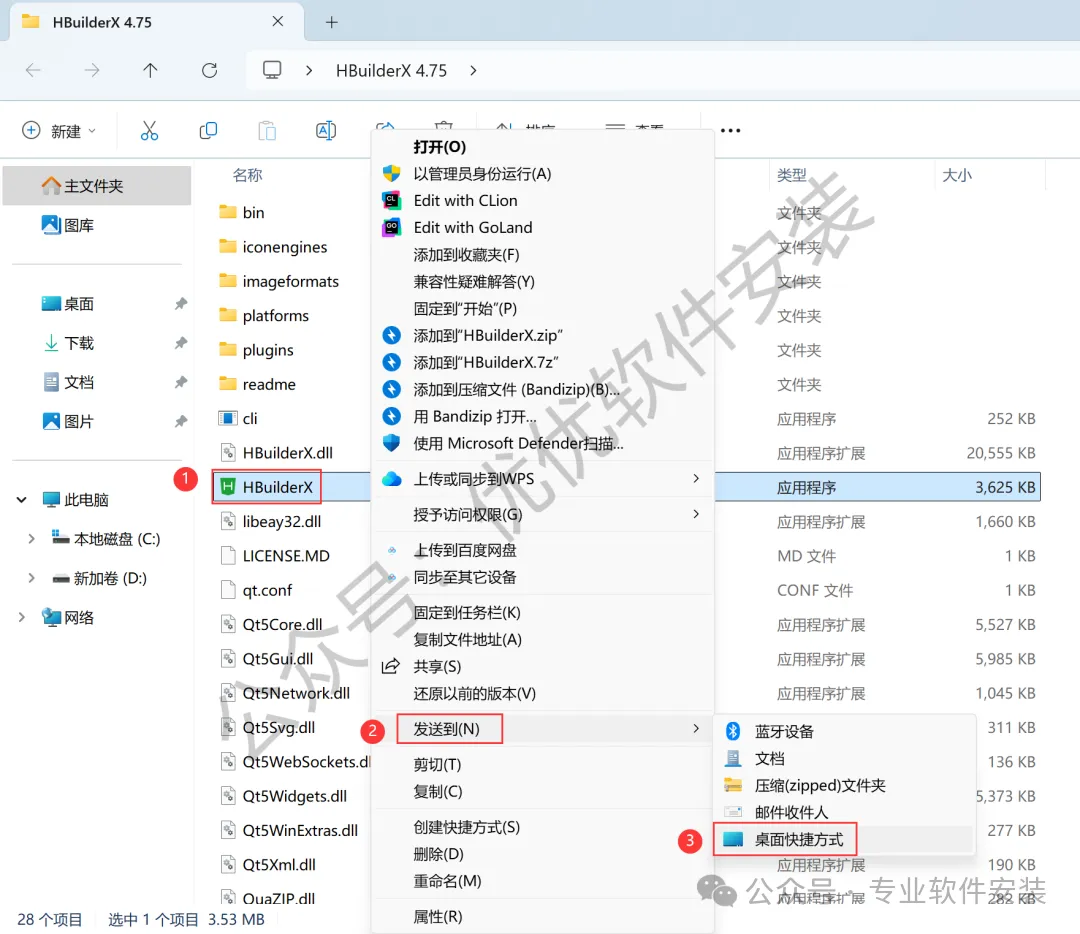Screen dimensions: 1080x934
Task: Expand the 新加卷 (D:) tree node
Action: (x=31, y=578)
